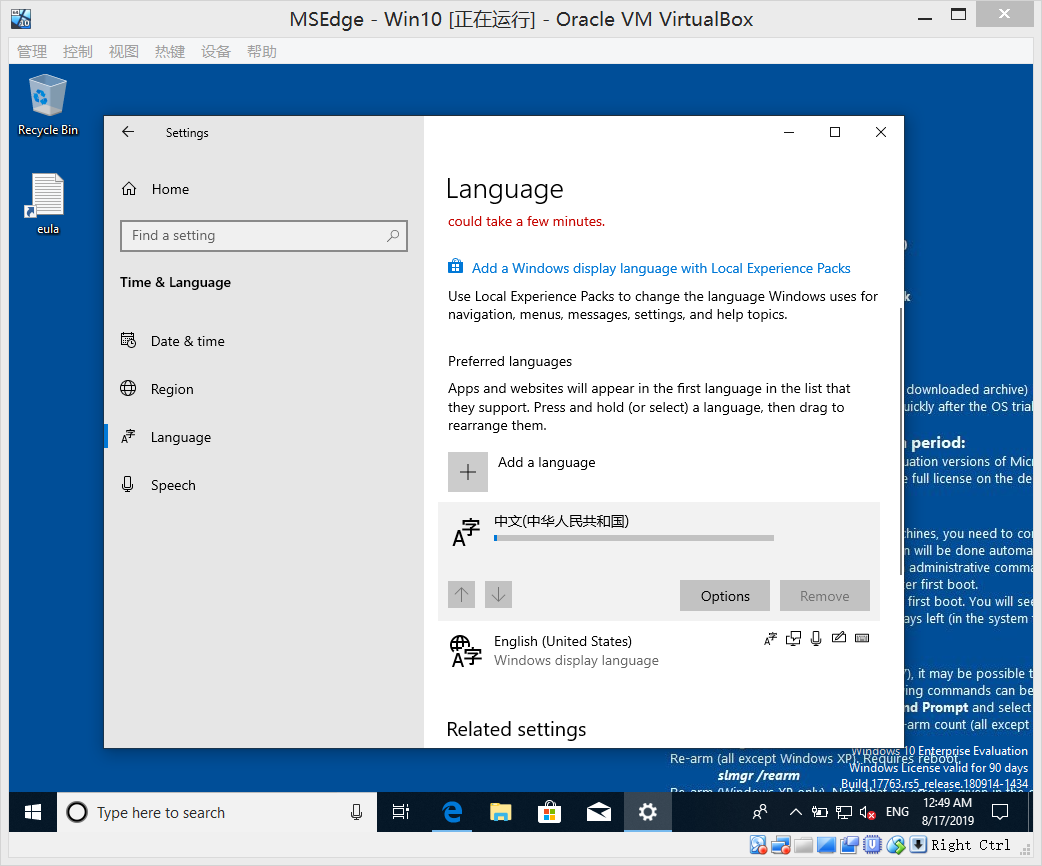Click VirtualBox shared folders status icon

(x=804, y=845)
